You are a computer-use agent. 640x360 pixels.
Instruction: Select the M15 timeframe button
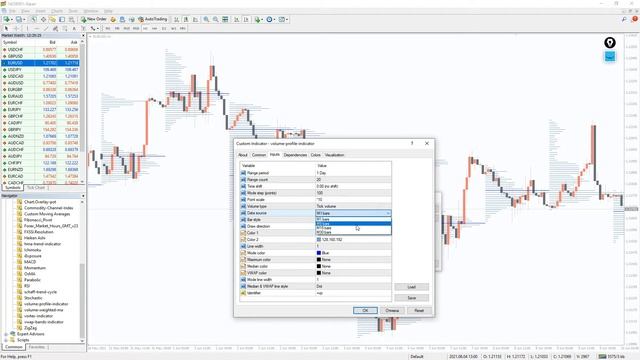[127, 29]
